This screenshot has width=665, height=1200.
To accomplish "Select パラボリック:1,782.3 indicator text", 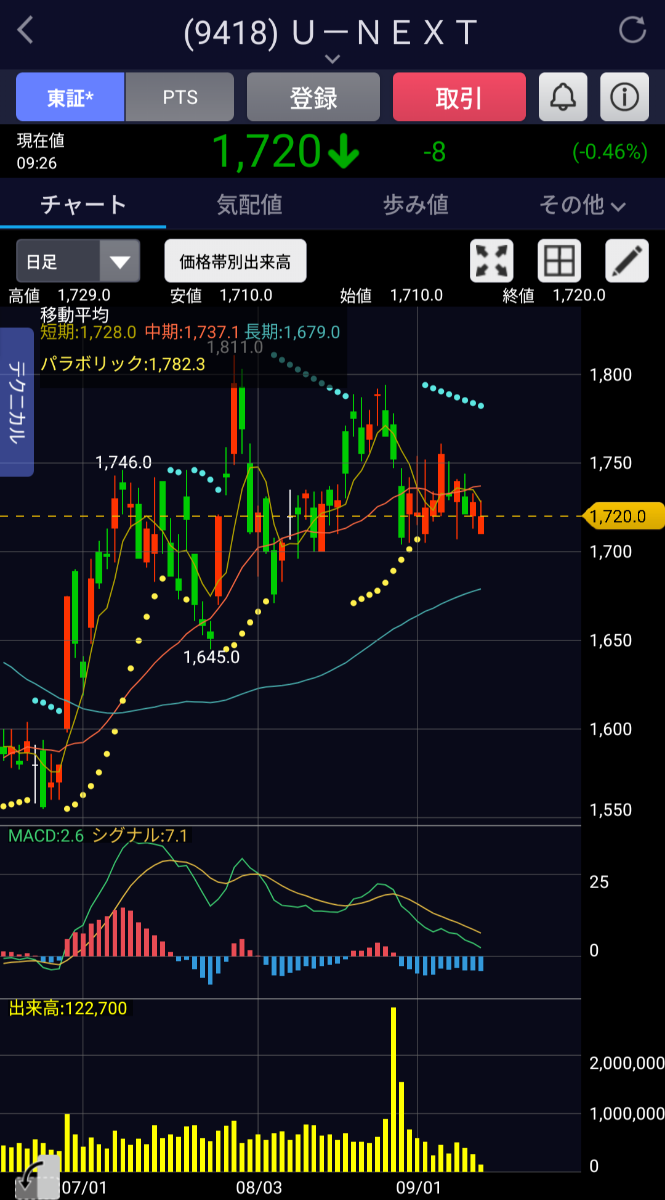I will 122,364.
